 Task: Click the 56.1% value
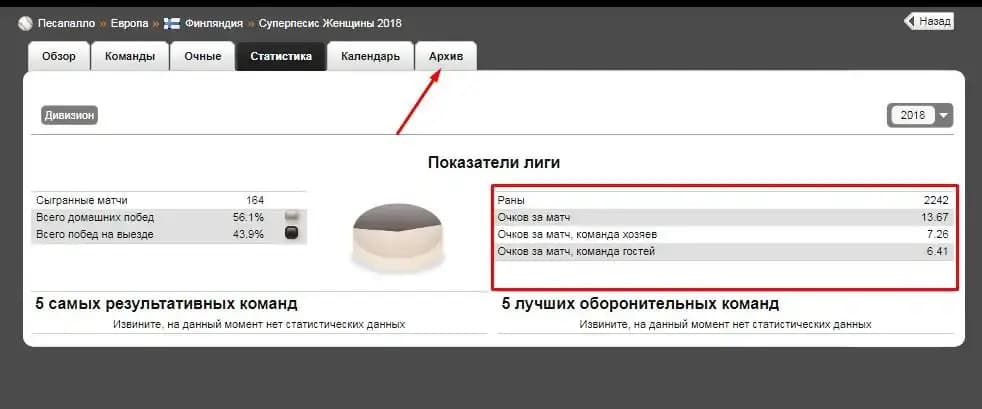tap(248, 217)
